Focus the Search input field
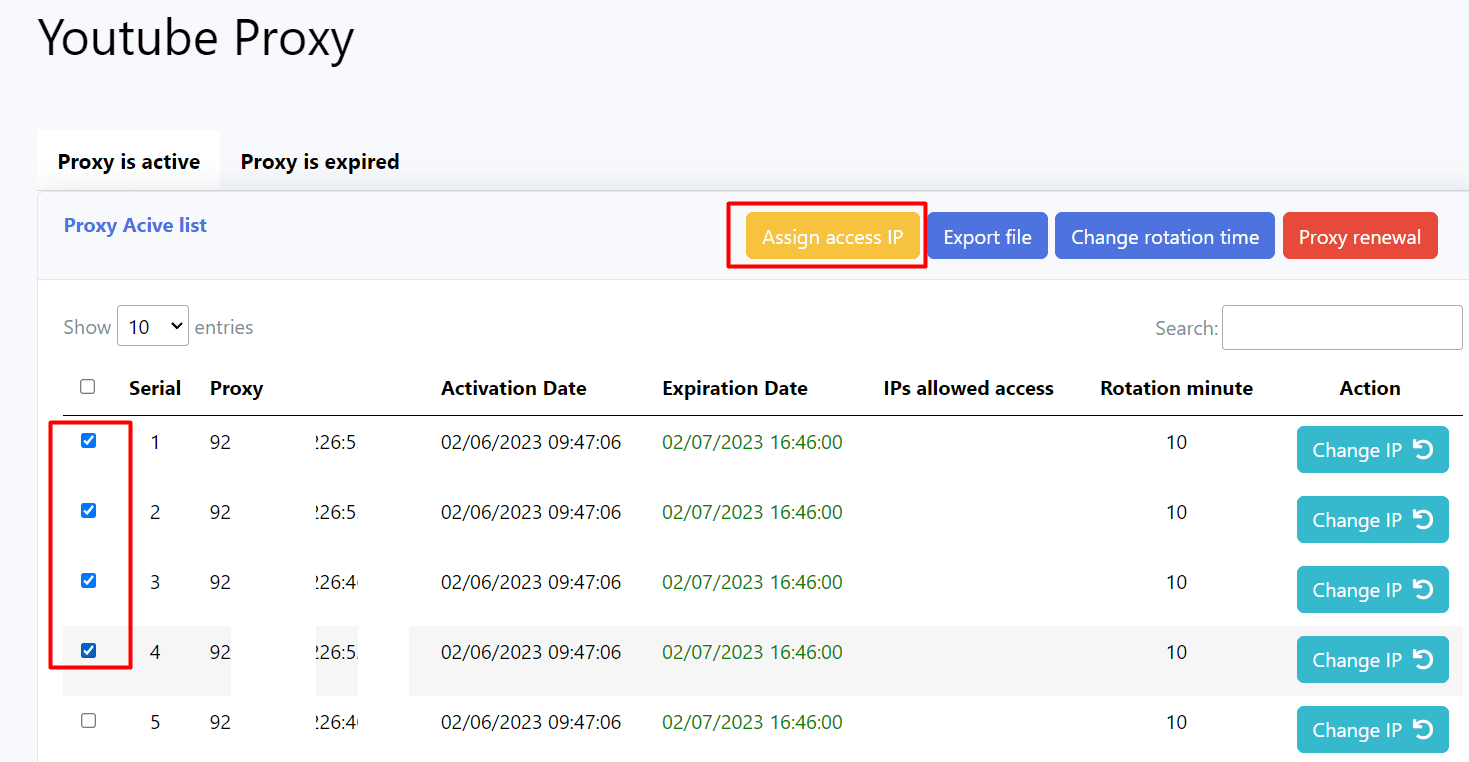The width and height of the screenshot is (1469, 762). tap(1341, 328)
